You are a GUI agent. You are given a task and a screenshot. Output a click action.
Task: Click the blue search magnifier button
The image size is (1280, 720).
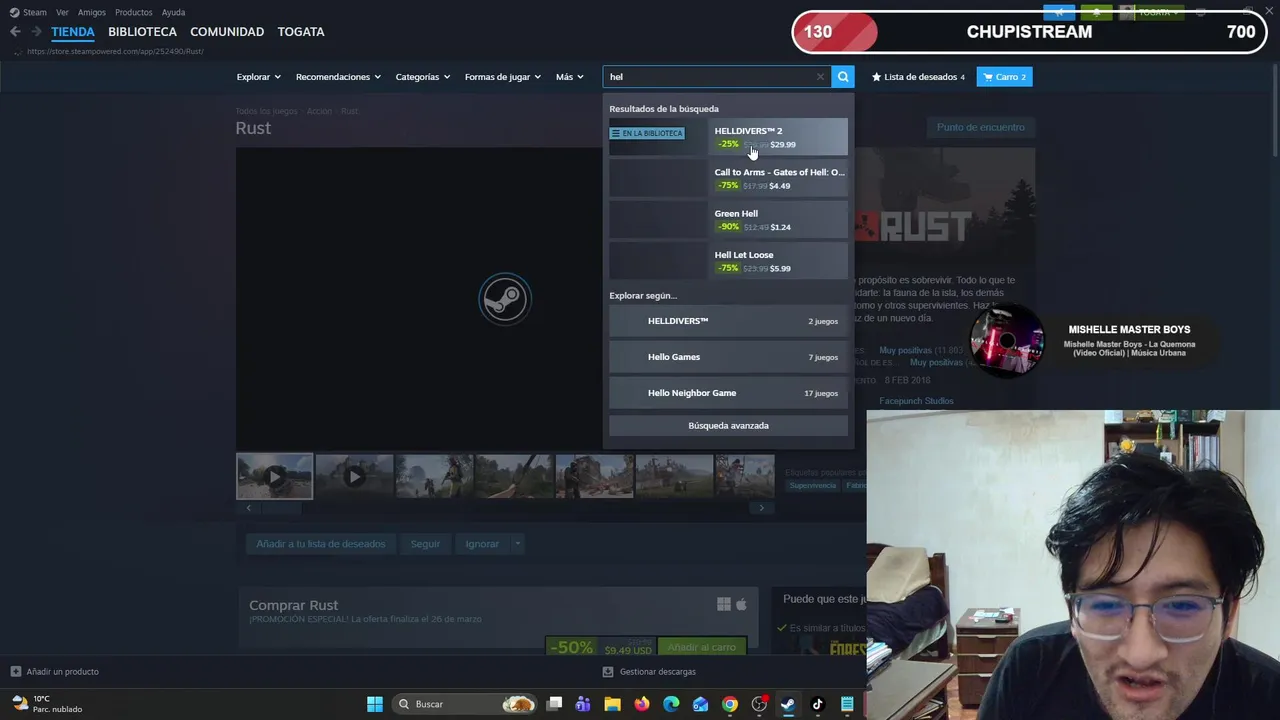(x=843, y=77)
